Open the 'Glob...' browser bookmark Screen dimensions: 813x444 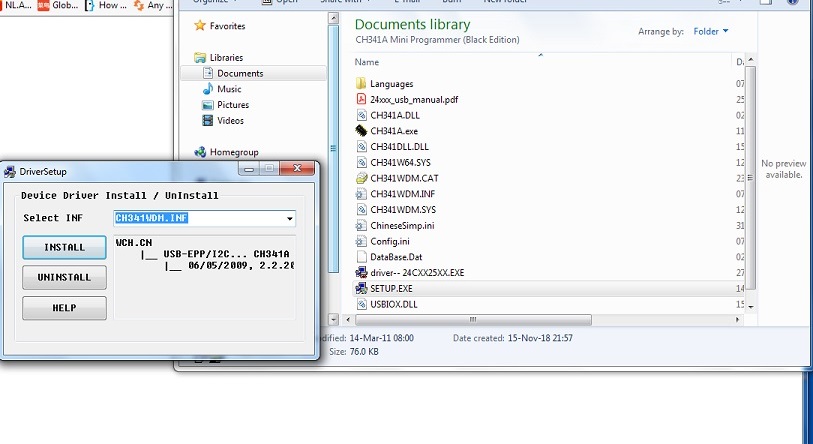pos(59,5)
